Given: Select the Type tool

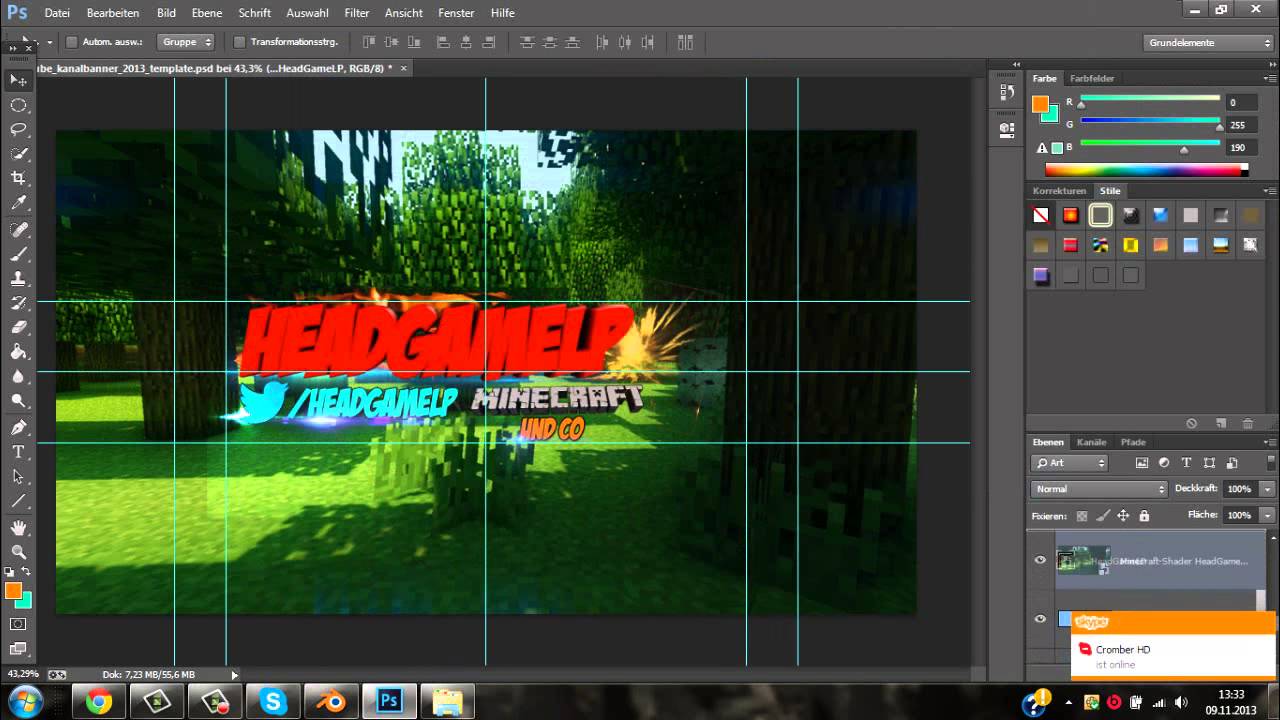Looking at the screenshot, I should [x=18, y=452].
